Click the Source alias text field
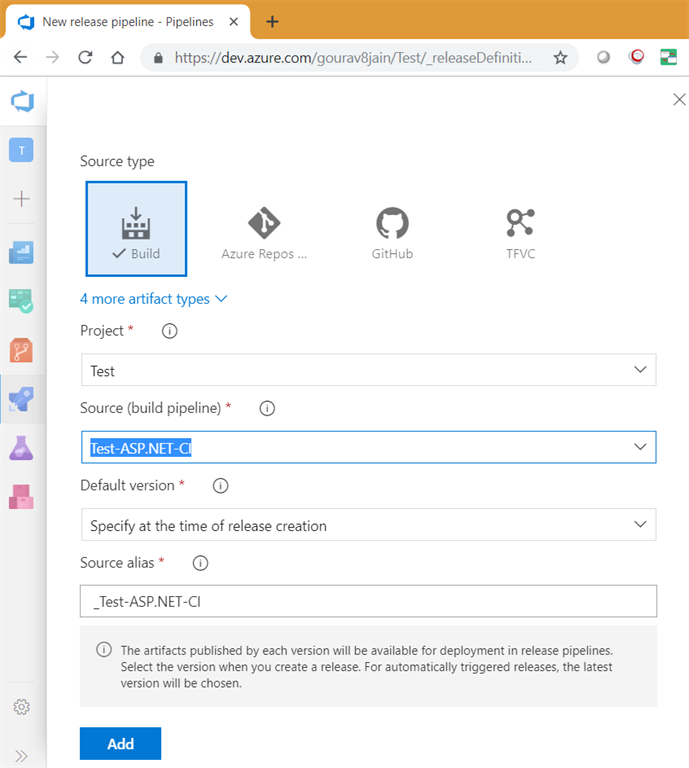The height and width of the screenshot is (768, 689). point(368,601)
